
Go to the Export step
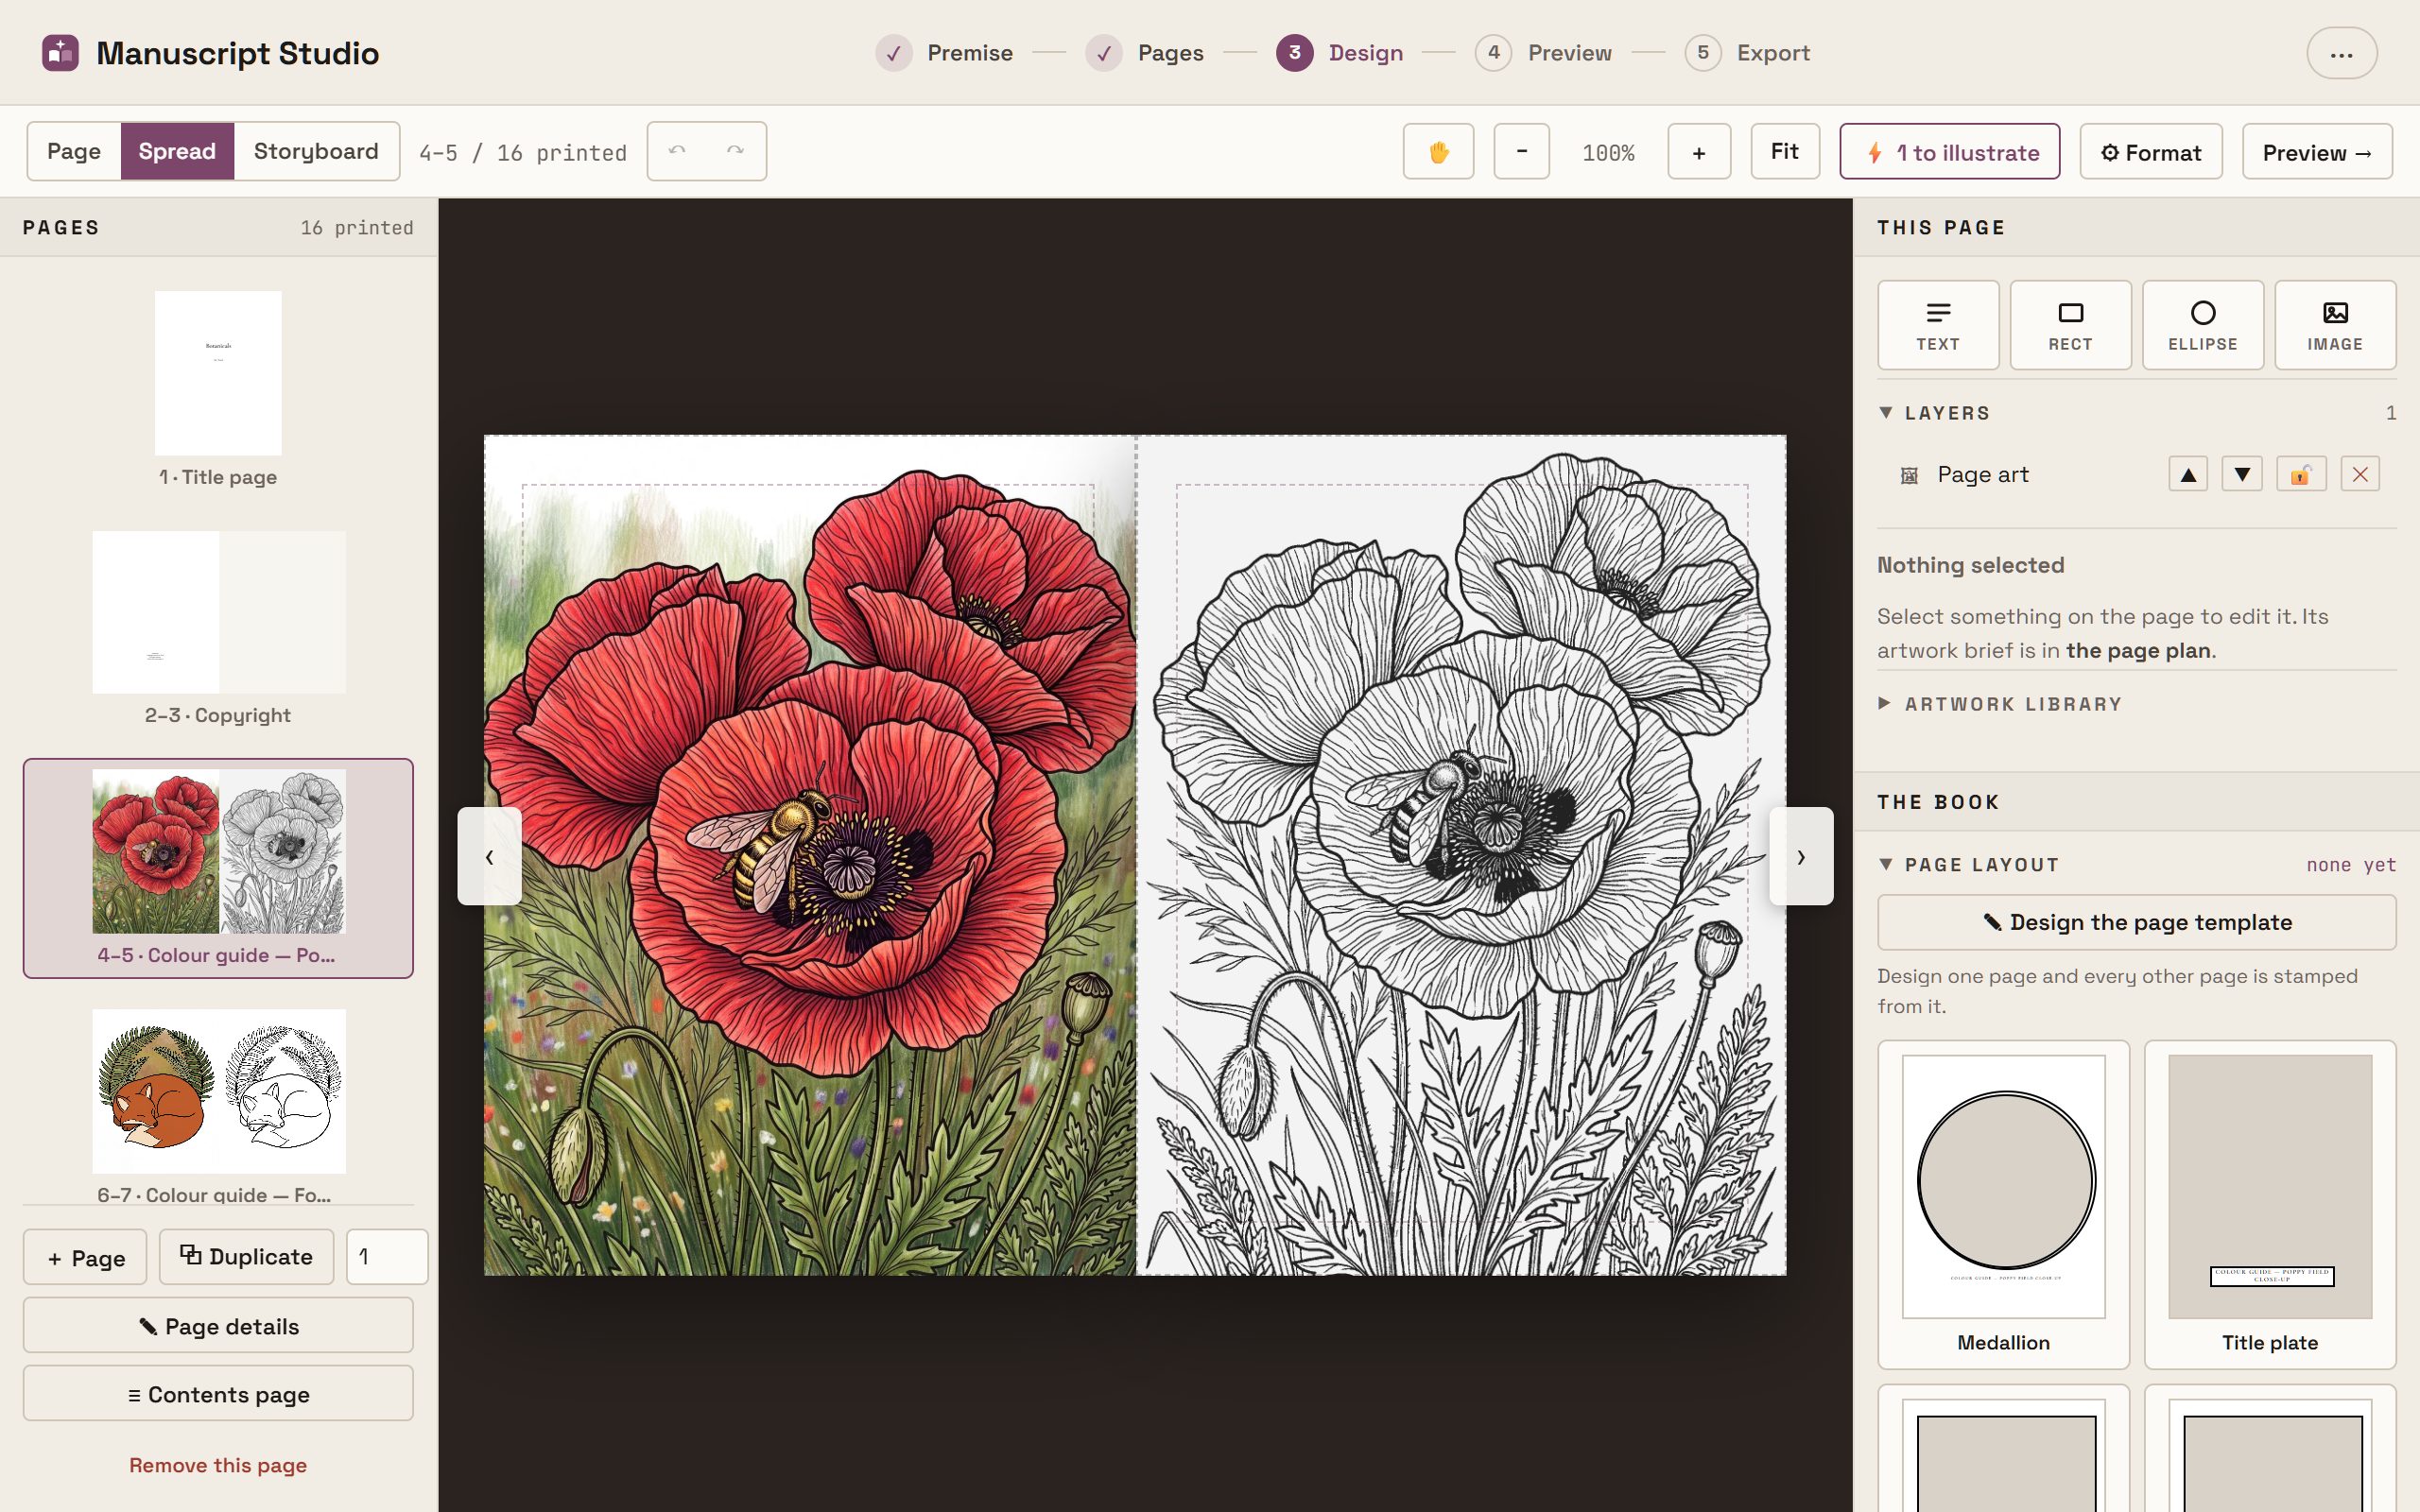click(x=1747, y=53)
